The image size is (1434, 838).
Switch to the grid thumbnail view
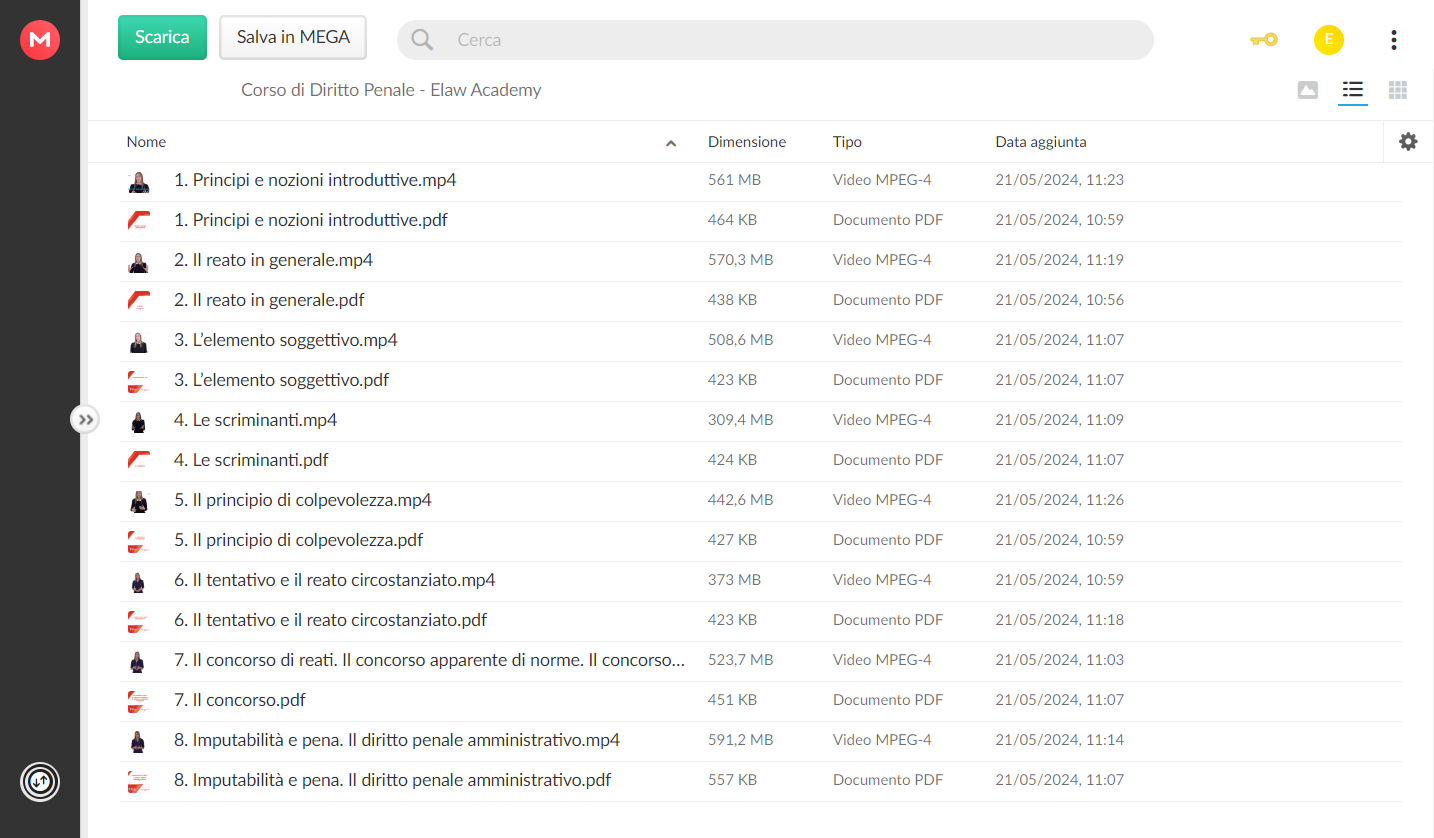tap(1398, 90)
